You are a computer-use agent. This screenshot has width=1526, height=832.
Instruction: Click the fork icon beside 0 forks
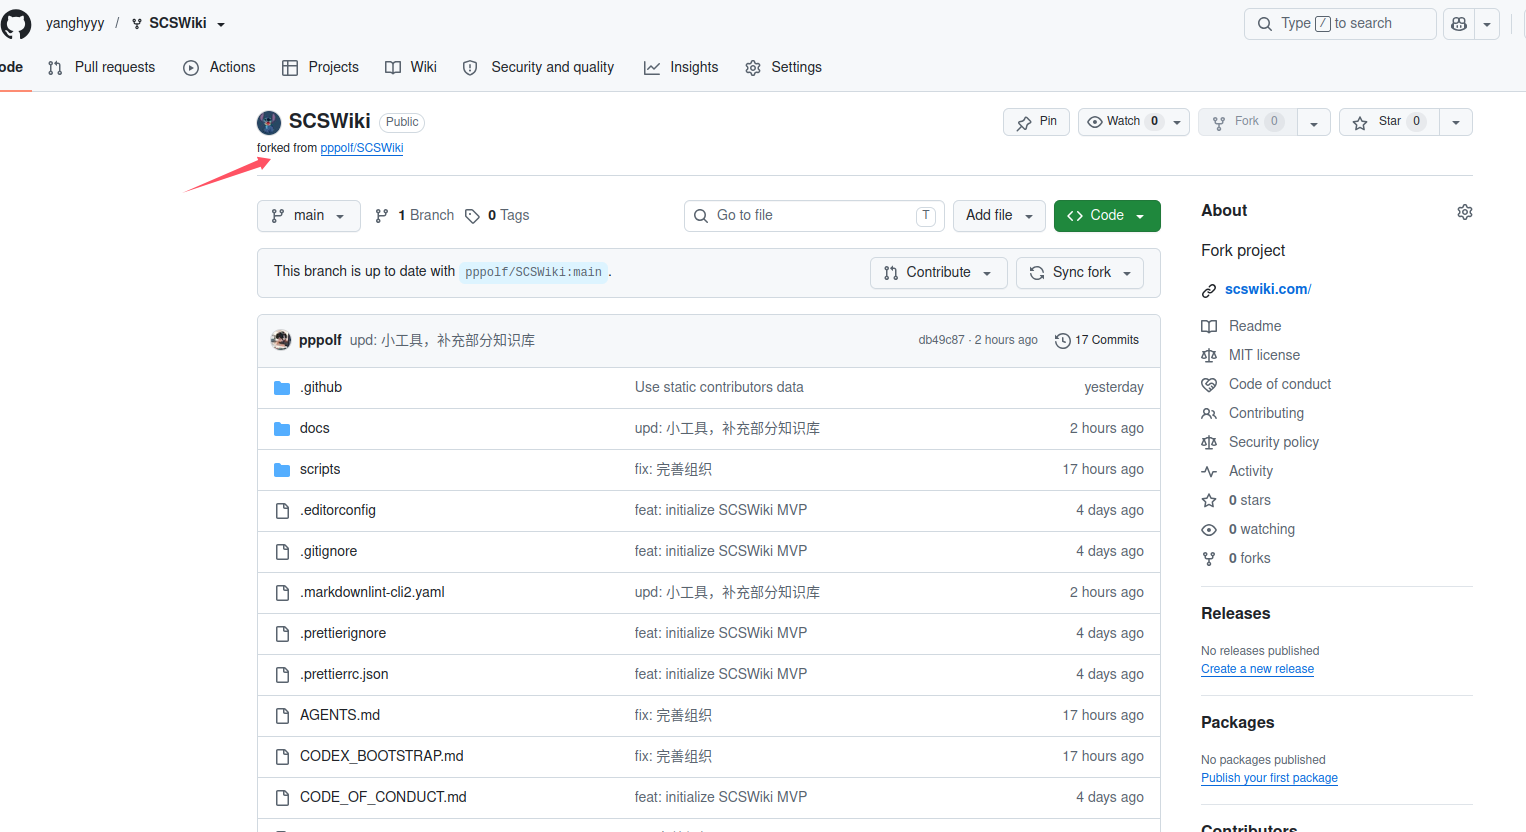click(1209, 558)
